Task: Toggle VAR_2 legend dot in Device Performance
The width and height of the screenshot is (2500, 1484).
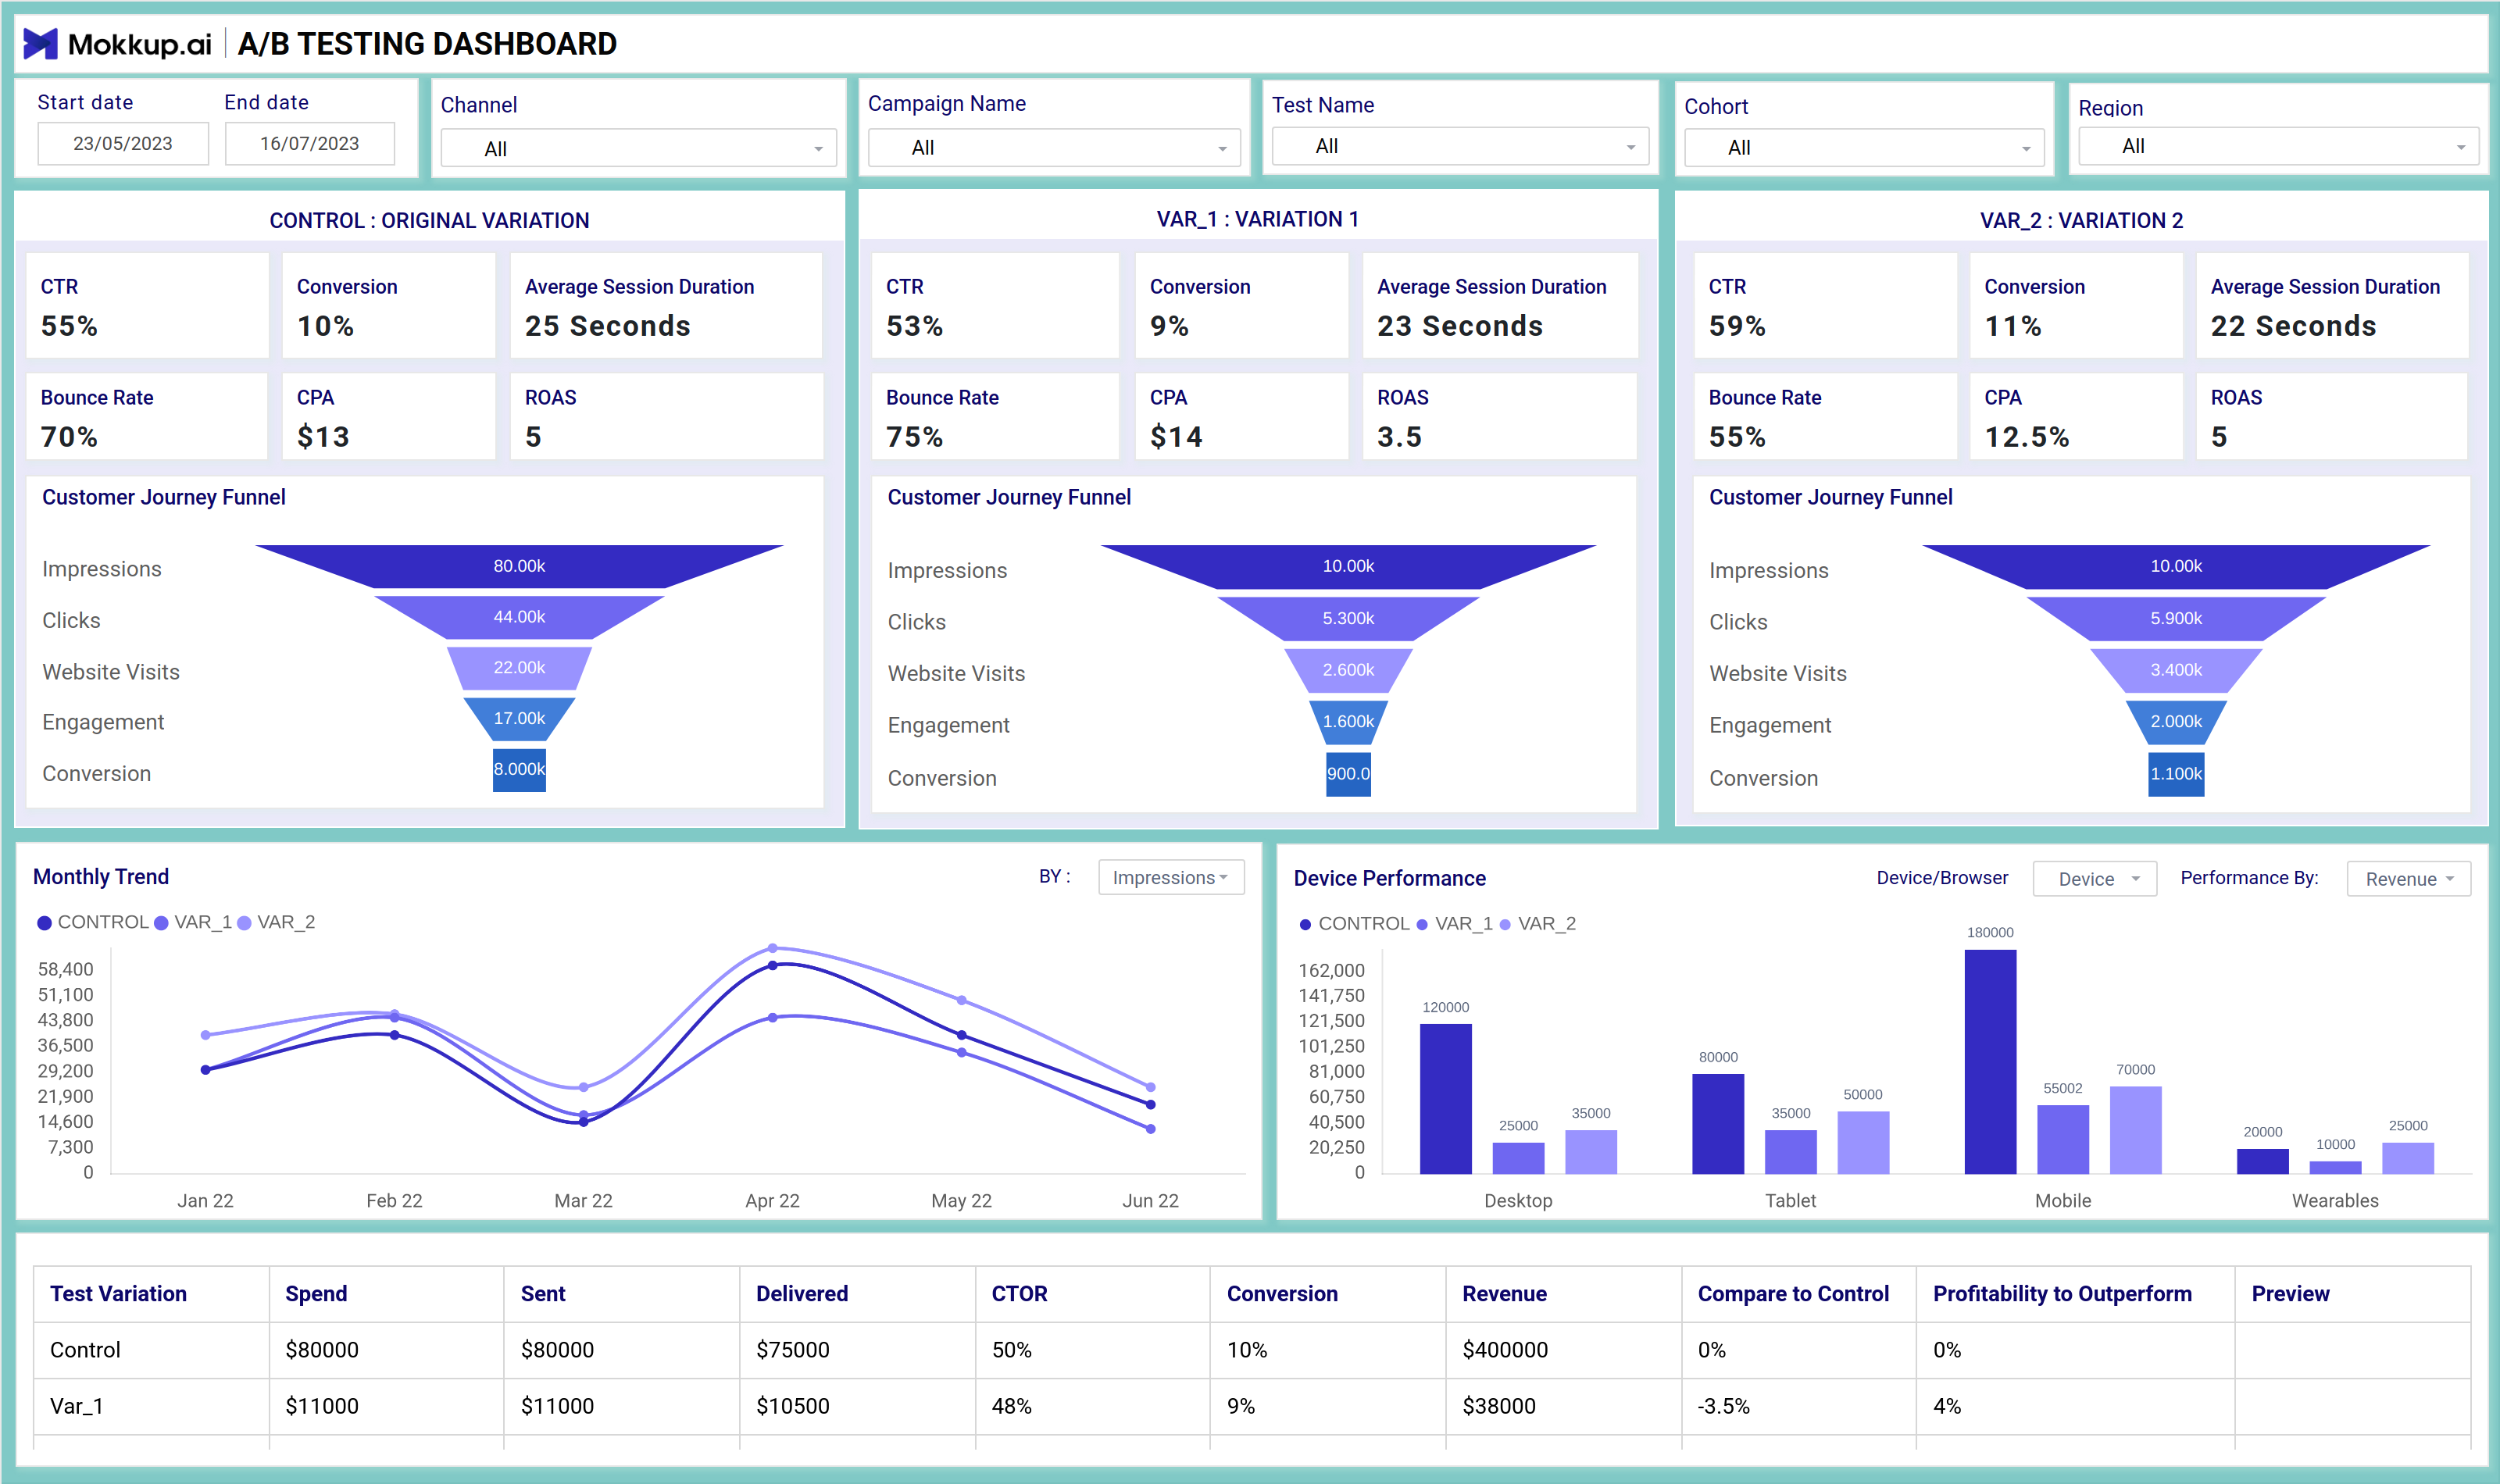Action: [x=1505, y=924]
